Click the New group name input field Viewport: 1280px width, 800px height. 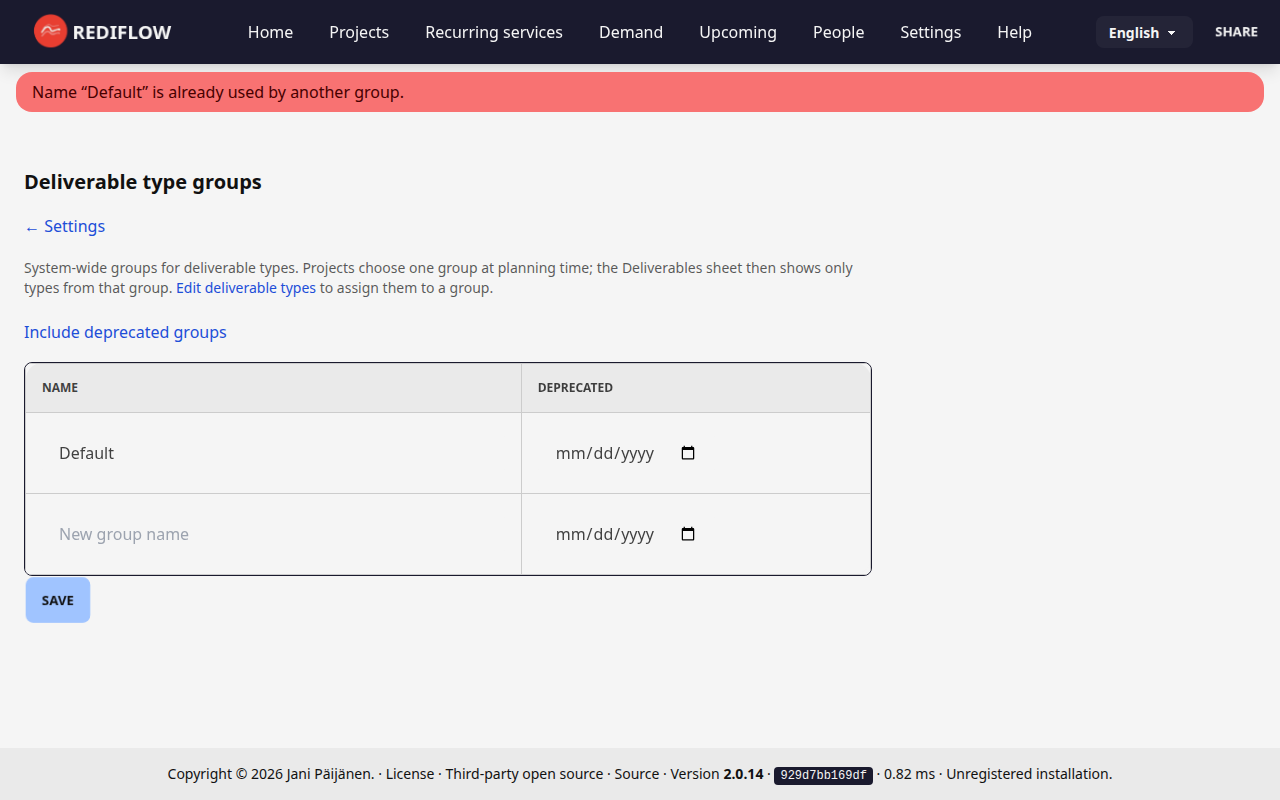[200, 534]
